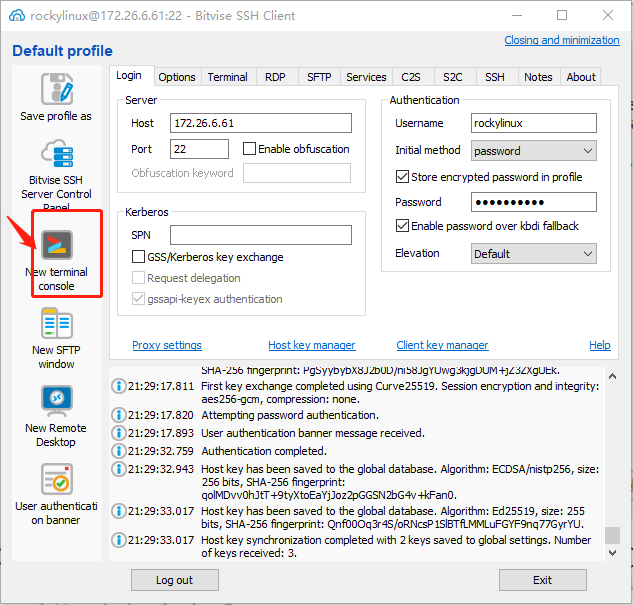Click the Password input field
The width and height of the screenshot is (633, 605).
pos(534,202)
